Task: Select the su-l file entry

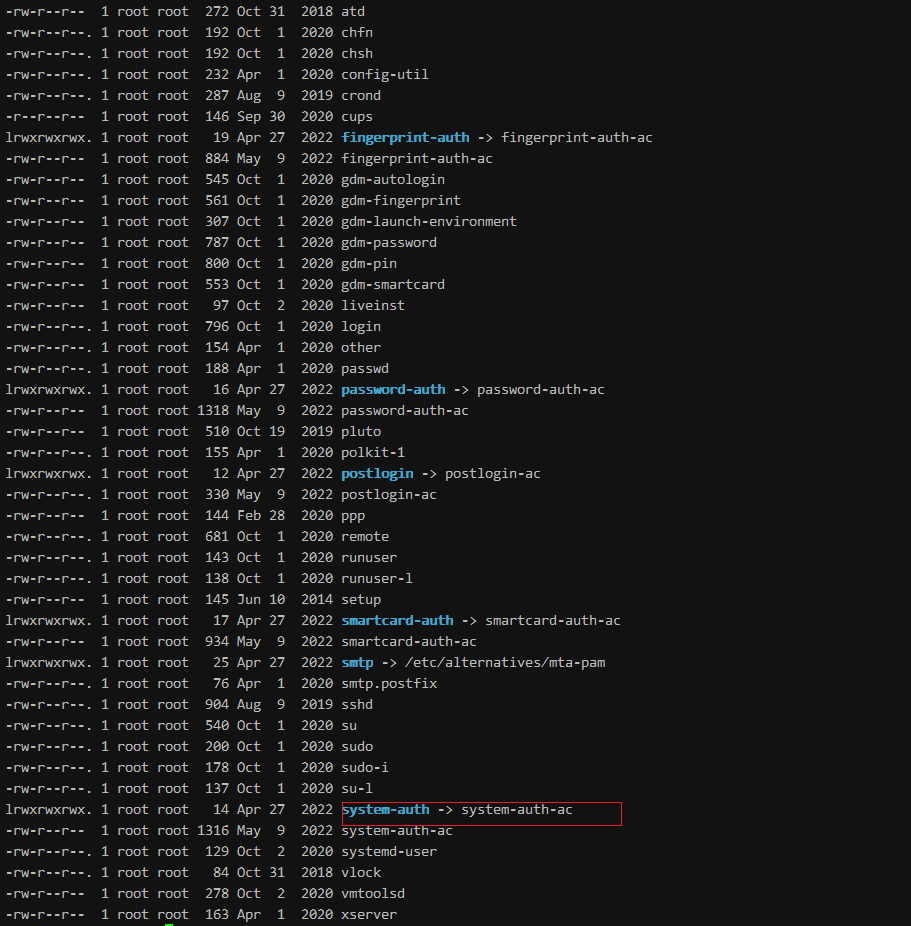Action: pyautogui.click(x=356, y=788)
